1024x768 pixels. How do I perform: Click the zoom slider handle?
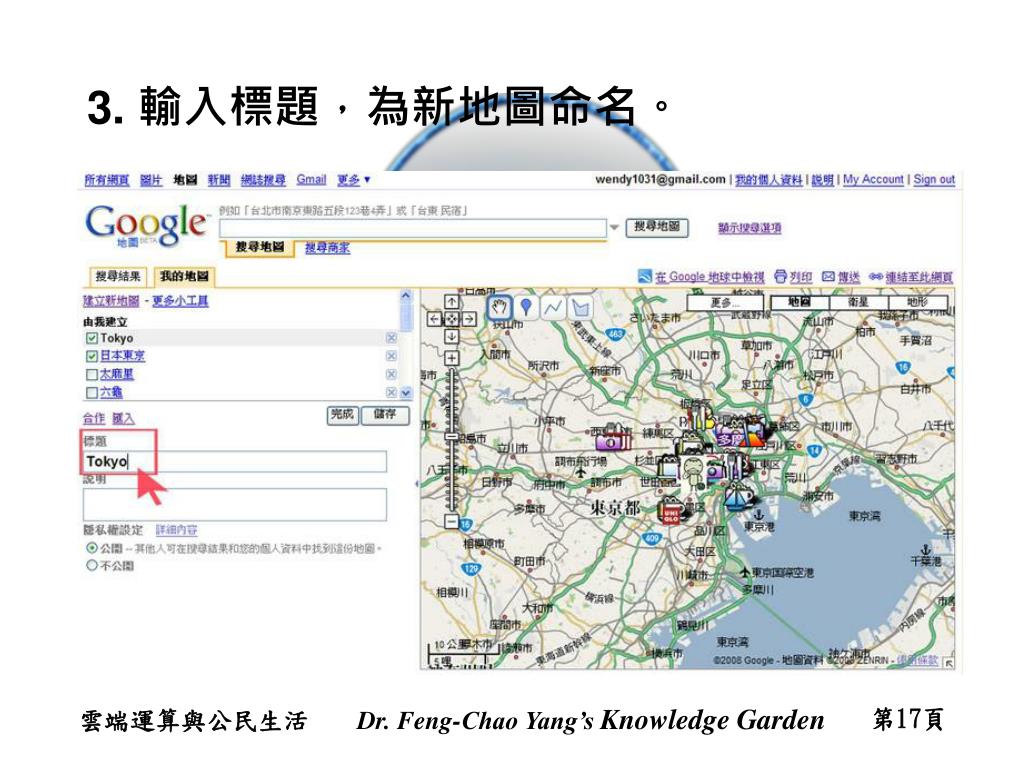451,436
